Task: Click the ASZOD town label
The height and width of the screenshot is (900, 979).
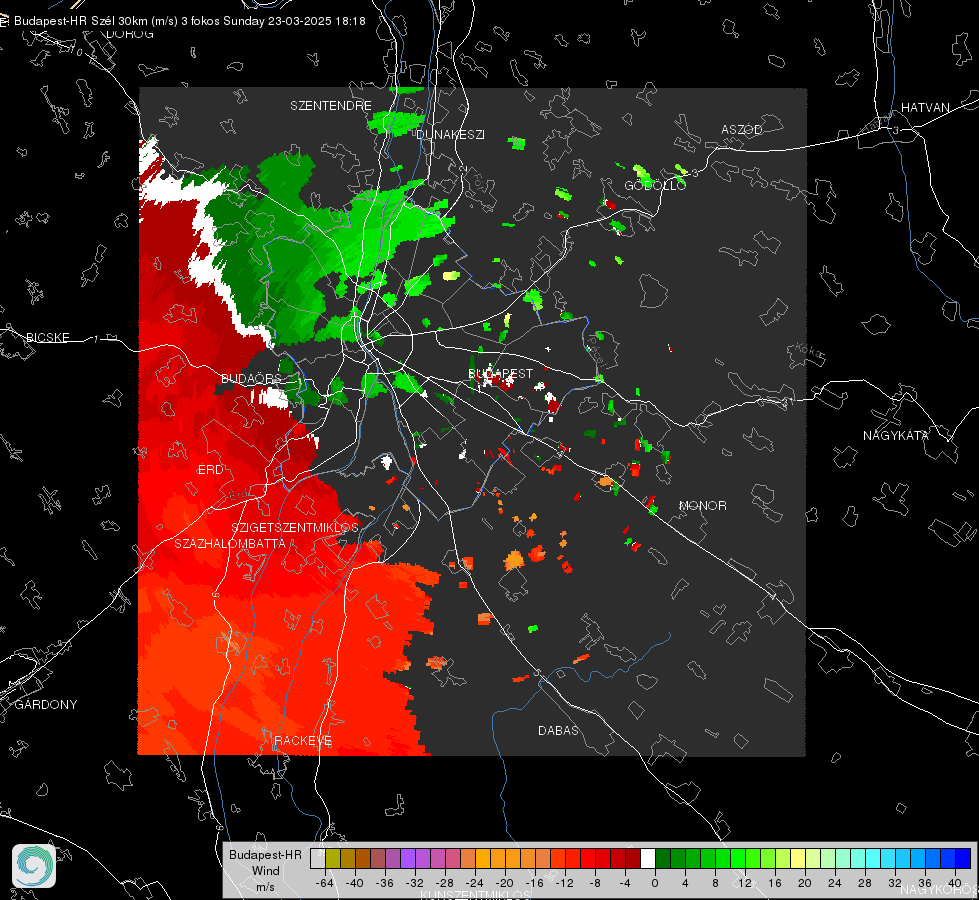Action: pyautogui.click(x=742, y=129)
